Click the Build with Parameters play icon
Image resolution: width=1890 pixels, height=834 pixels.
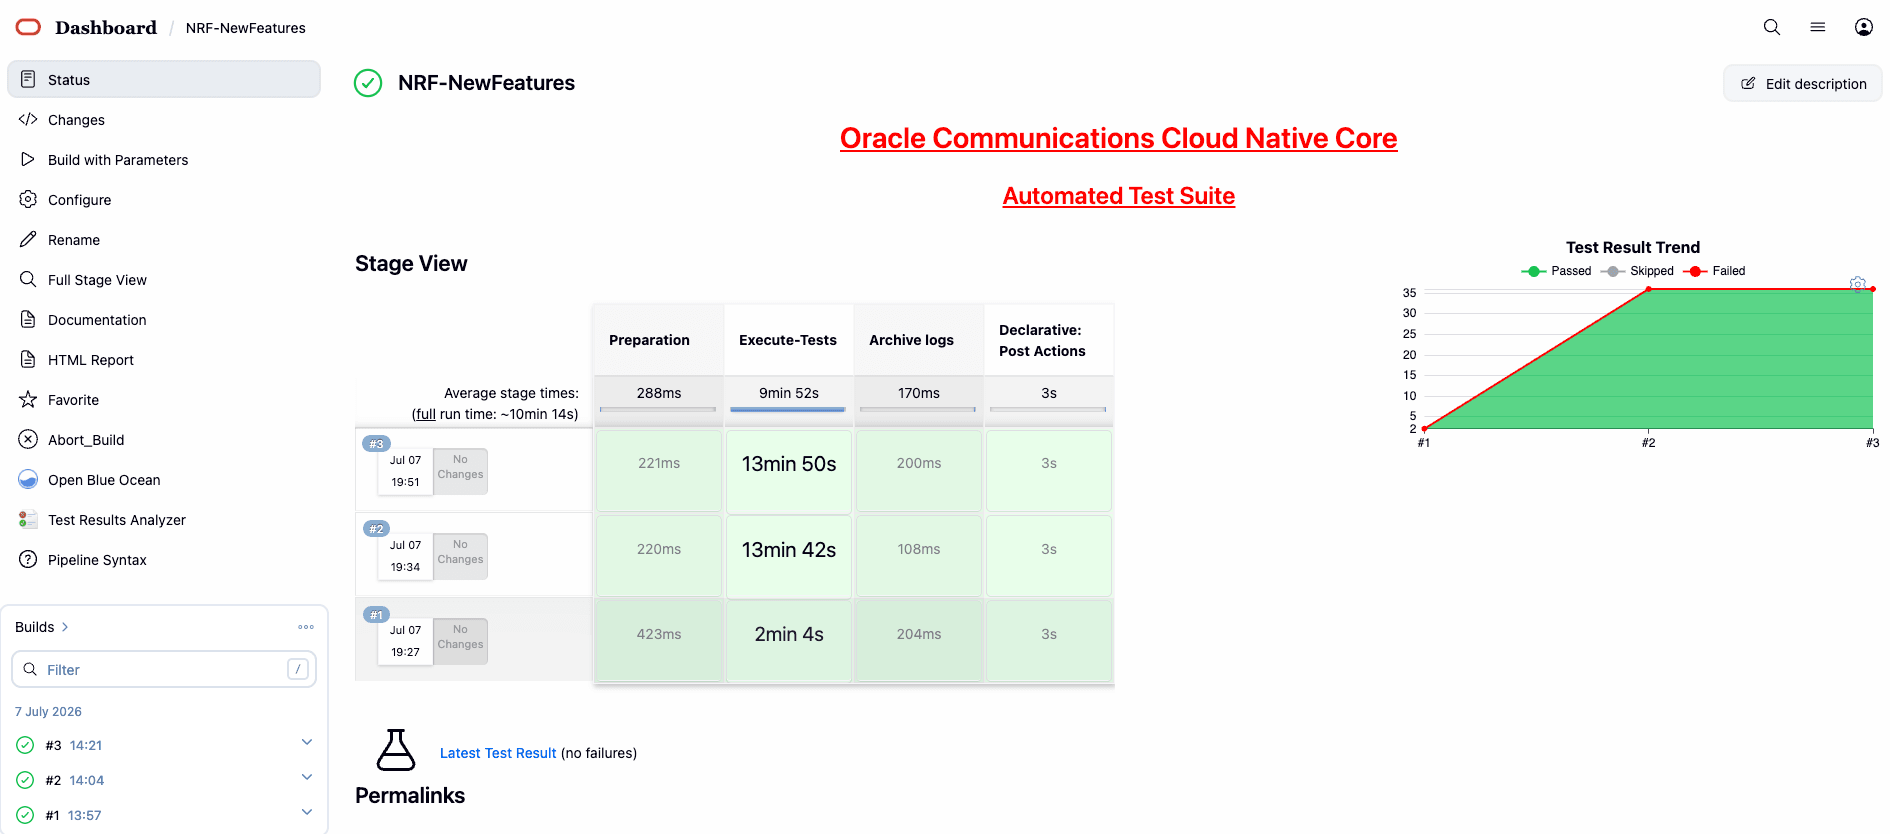(28, 159)
